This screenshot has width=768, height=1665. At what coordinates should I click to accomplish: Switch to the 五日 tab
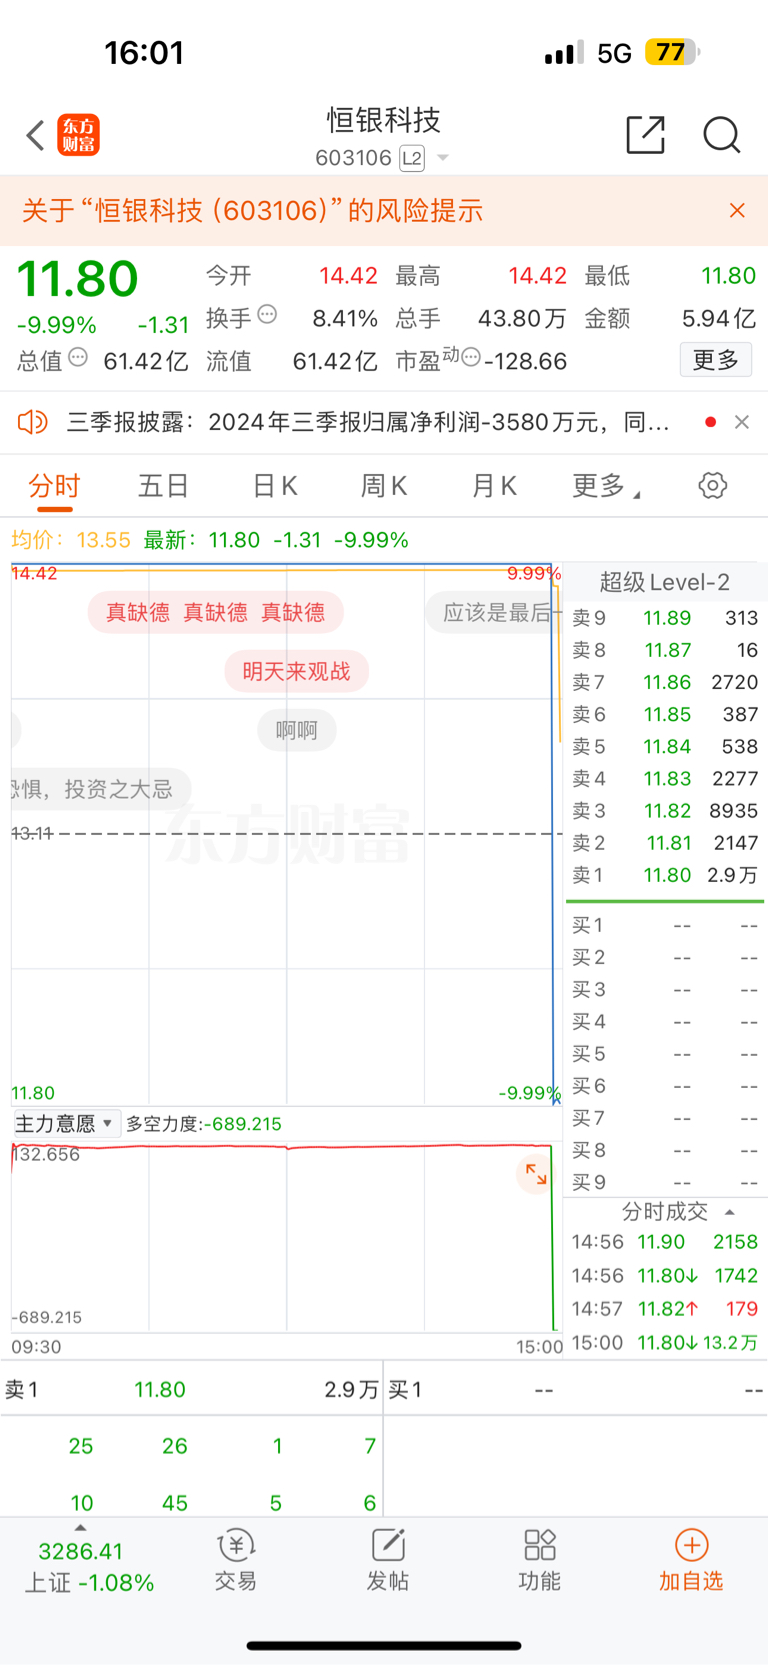pos(164,486)
